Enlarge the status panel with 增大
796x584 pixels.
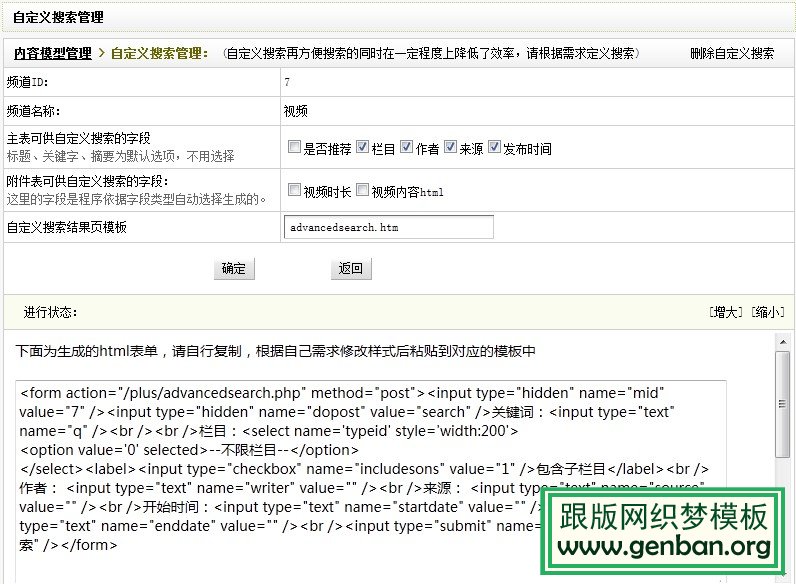(725, 312)
